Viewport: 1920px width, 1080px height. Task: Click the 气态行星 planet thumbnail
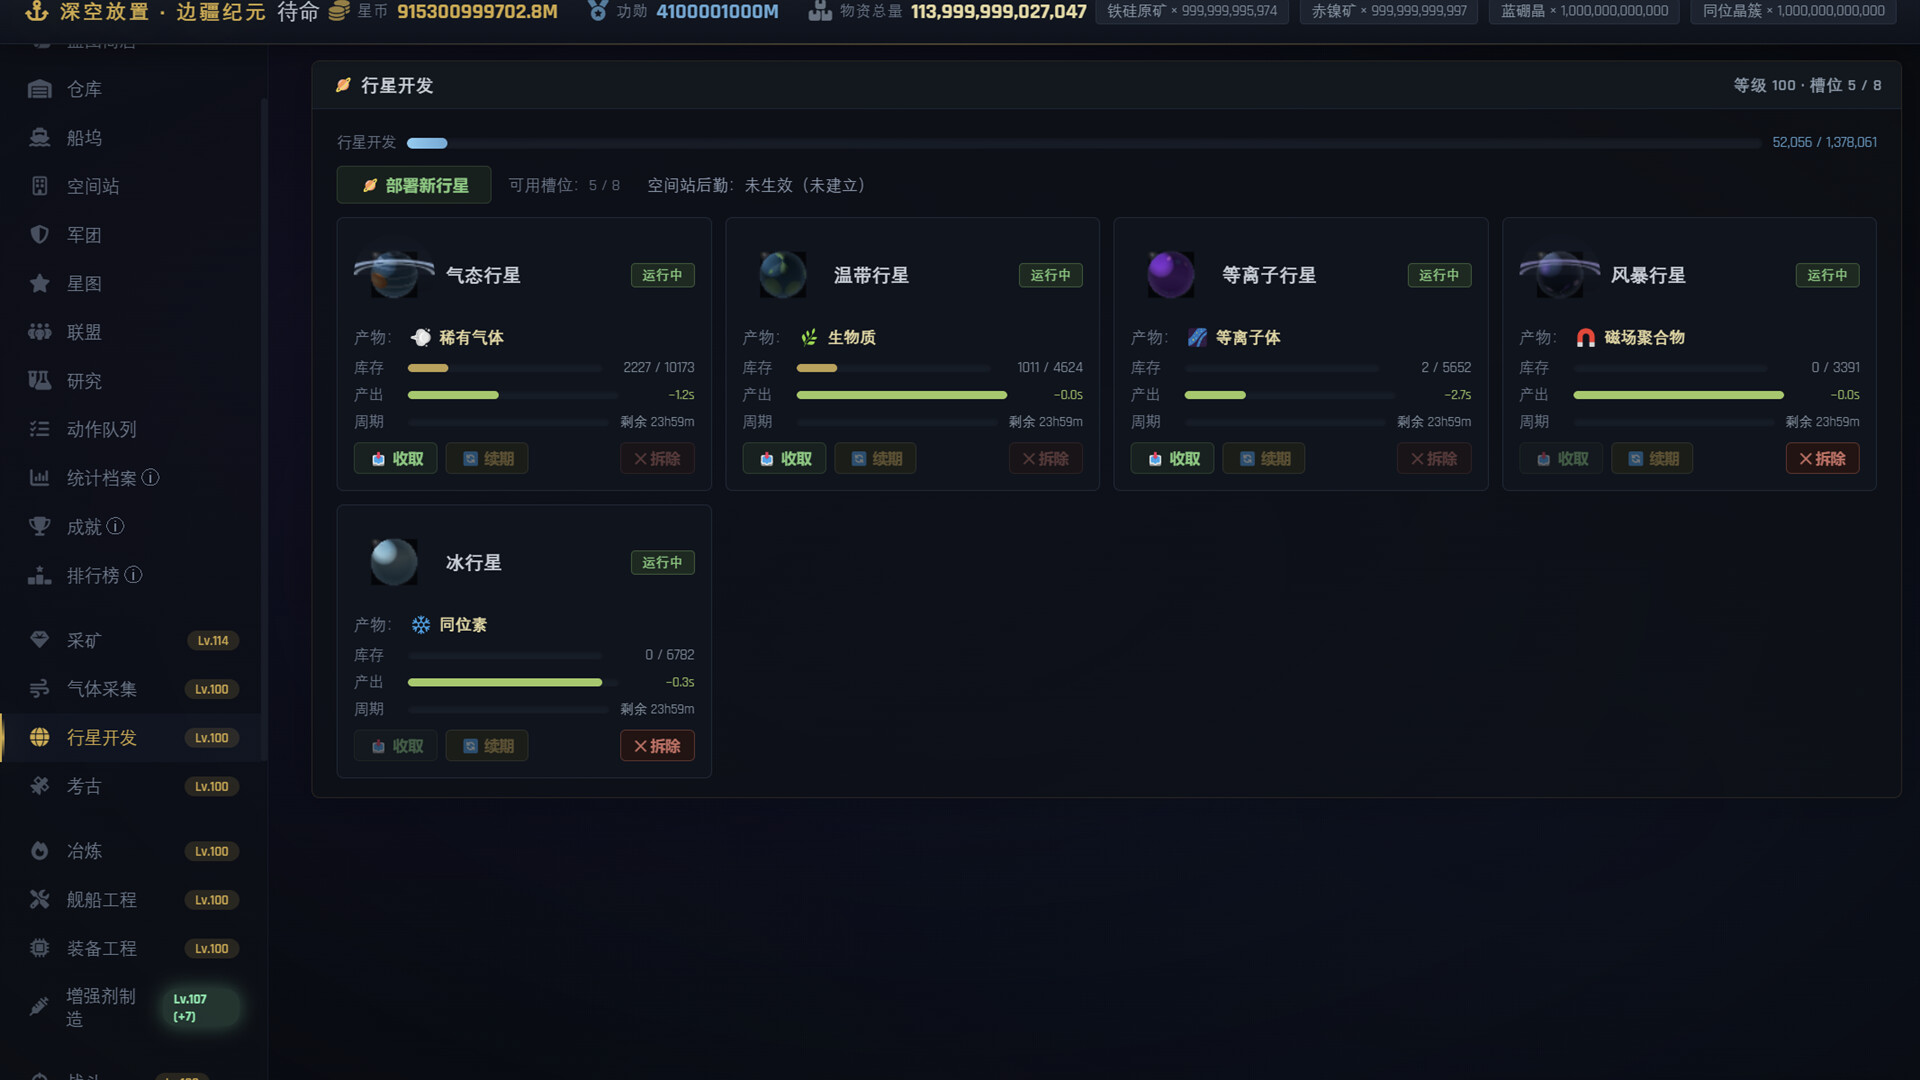click(394, 275)
